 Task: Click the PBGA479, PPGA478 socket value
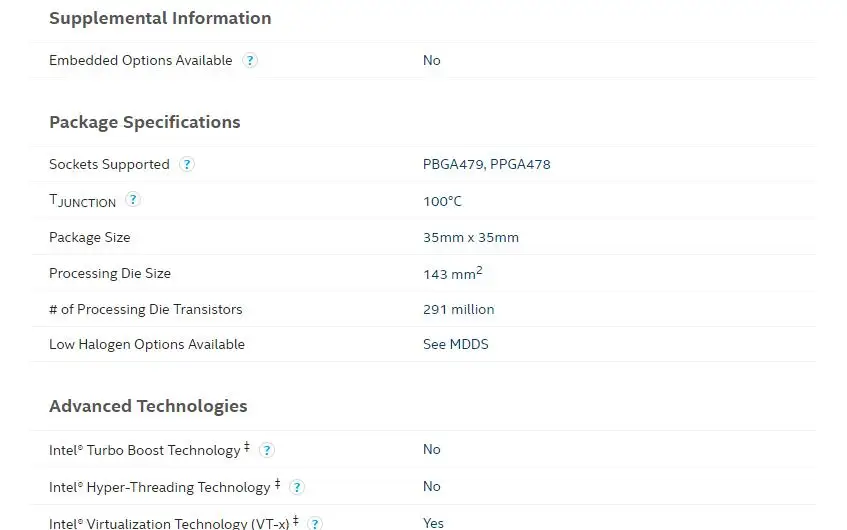486,164
